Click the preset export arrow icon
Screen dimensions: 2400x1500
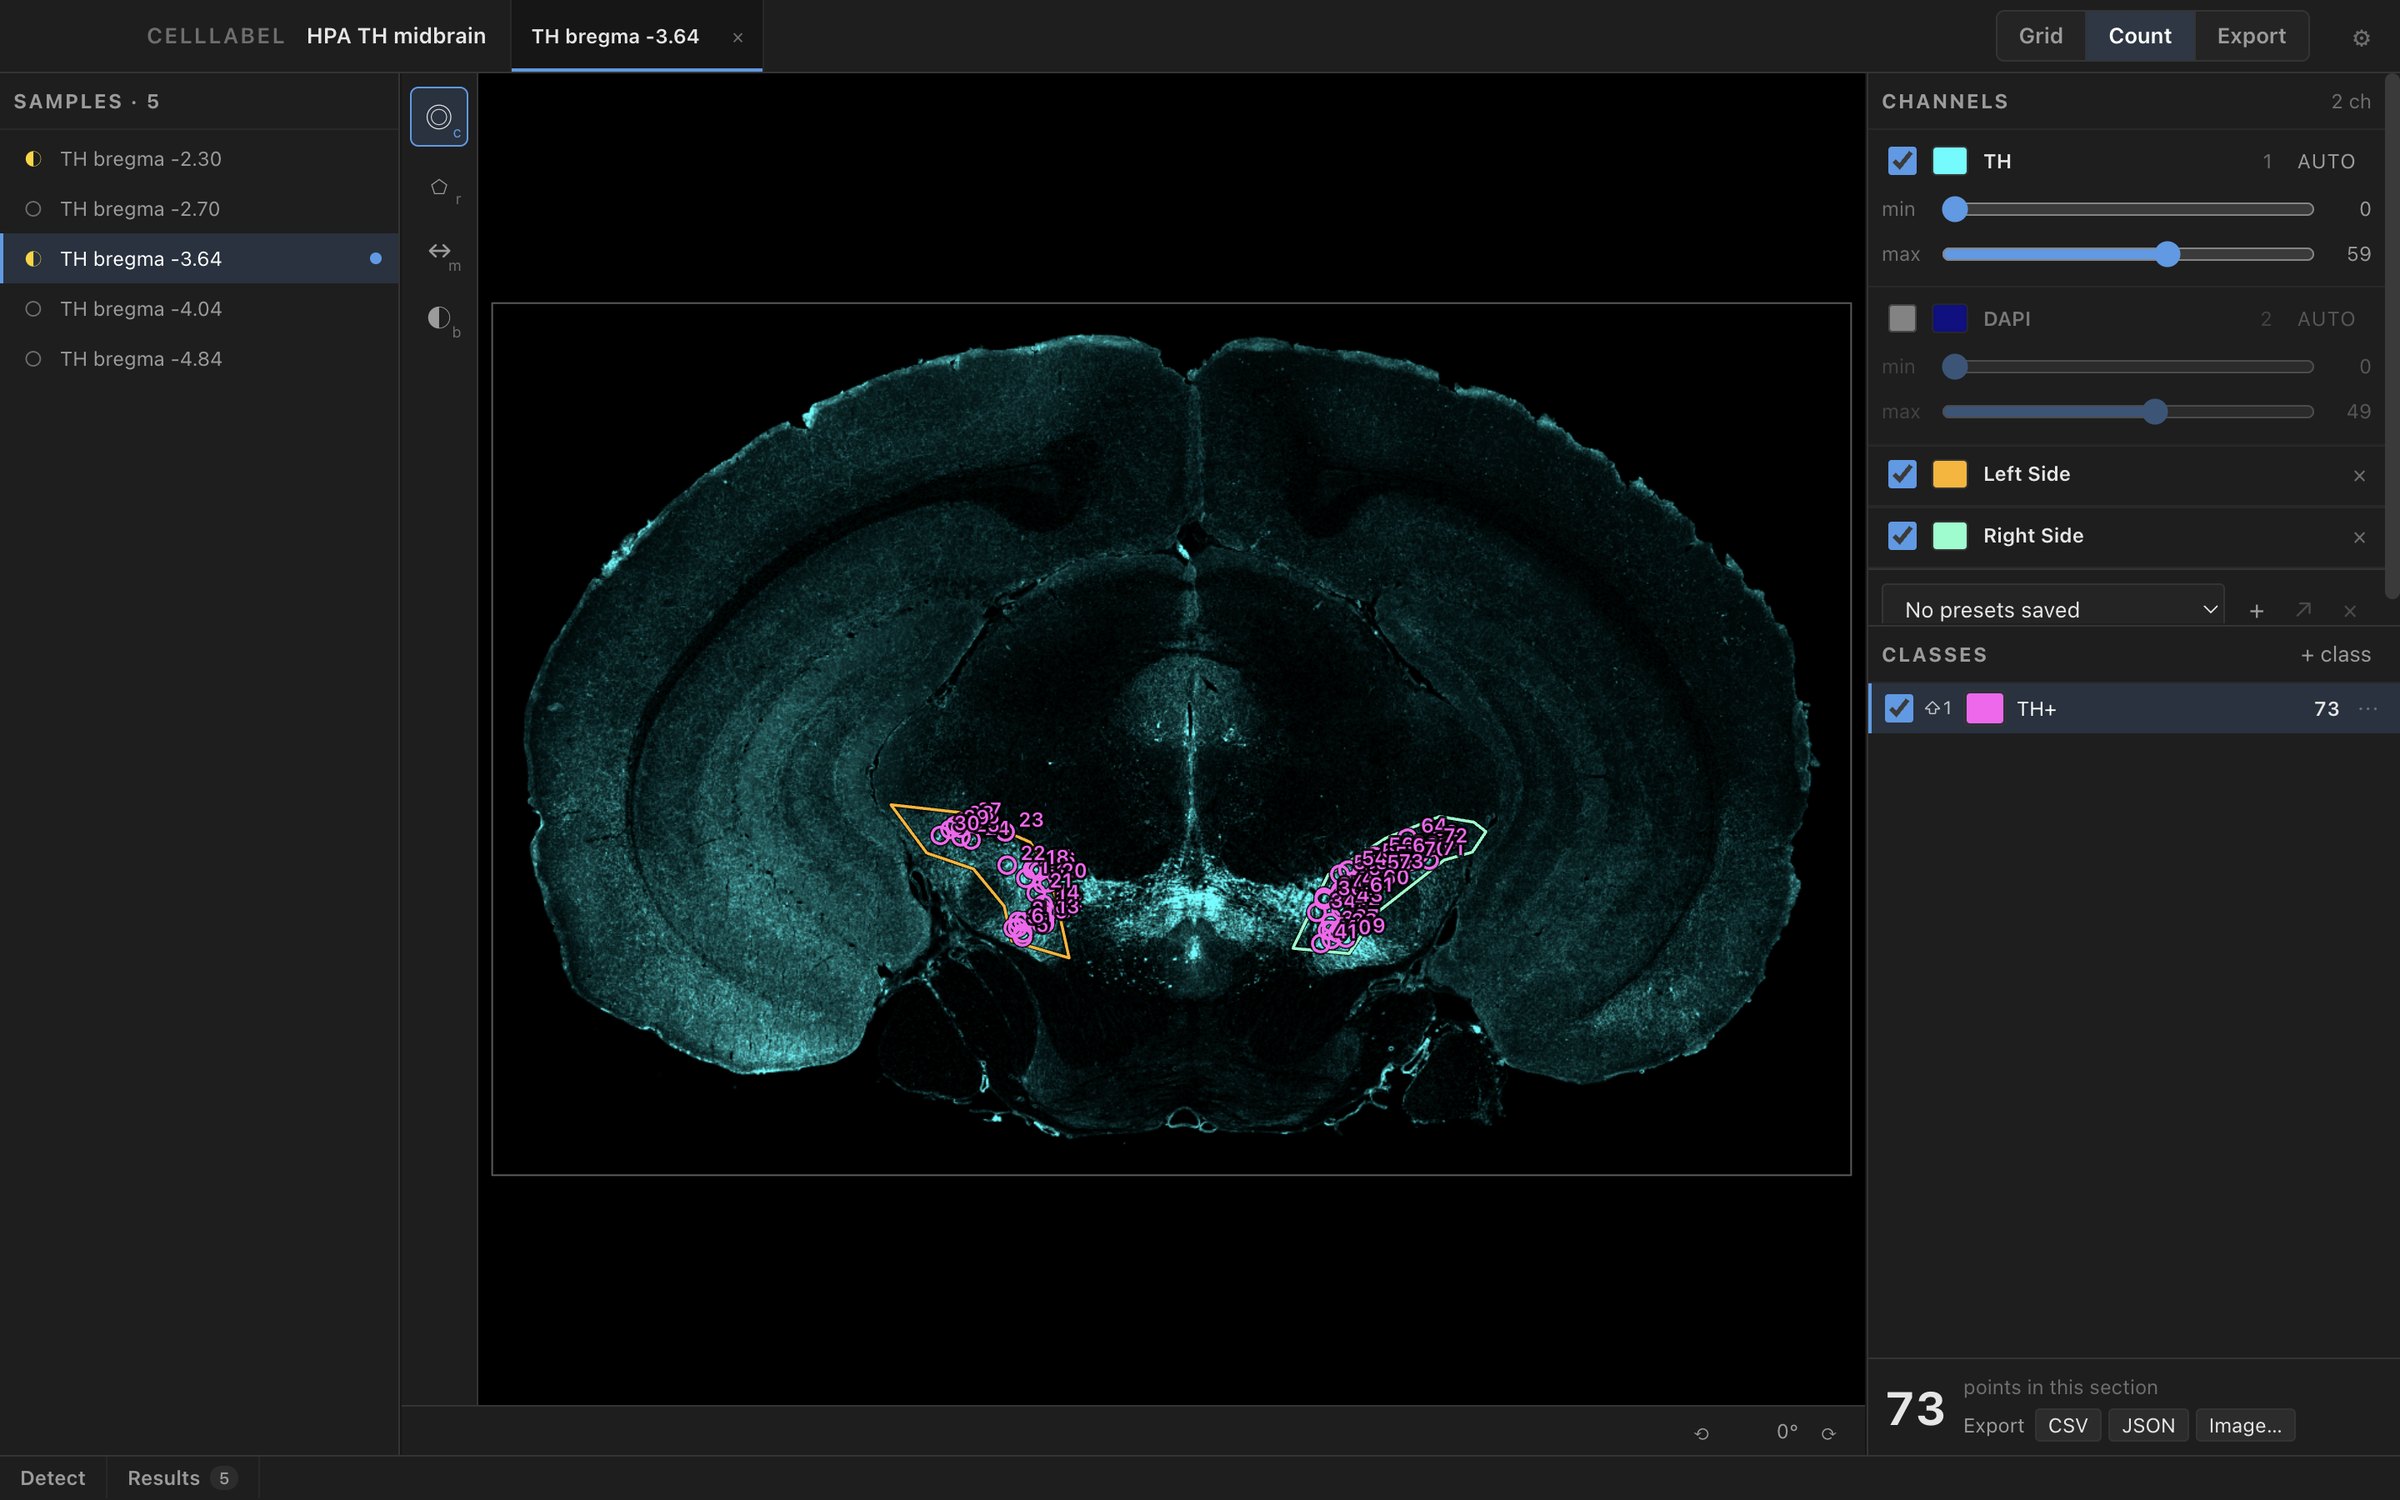(2304, 610)
